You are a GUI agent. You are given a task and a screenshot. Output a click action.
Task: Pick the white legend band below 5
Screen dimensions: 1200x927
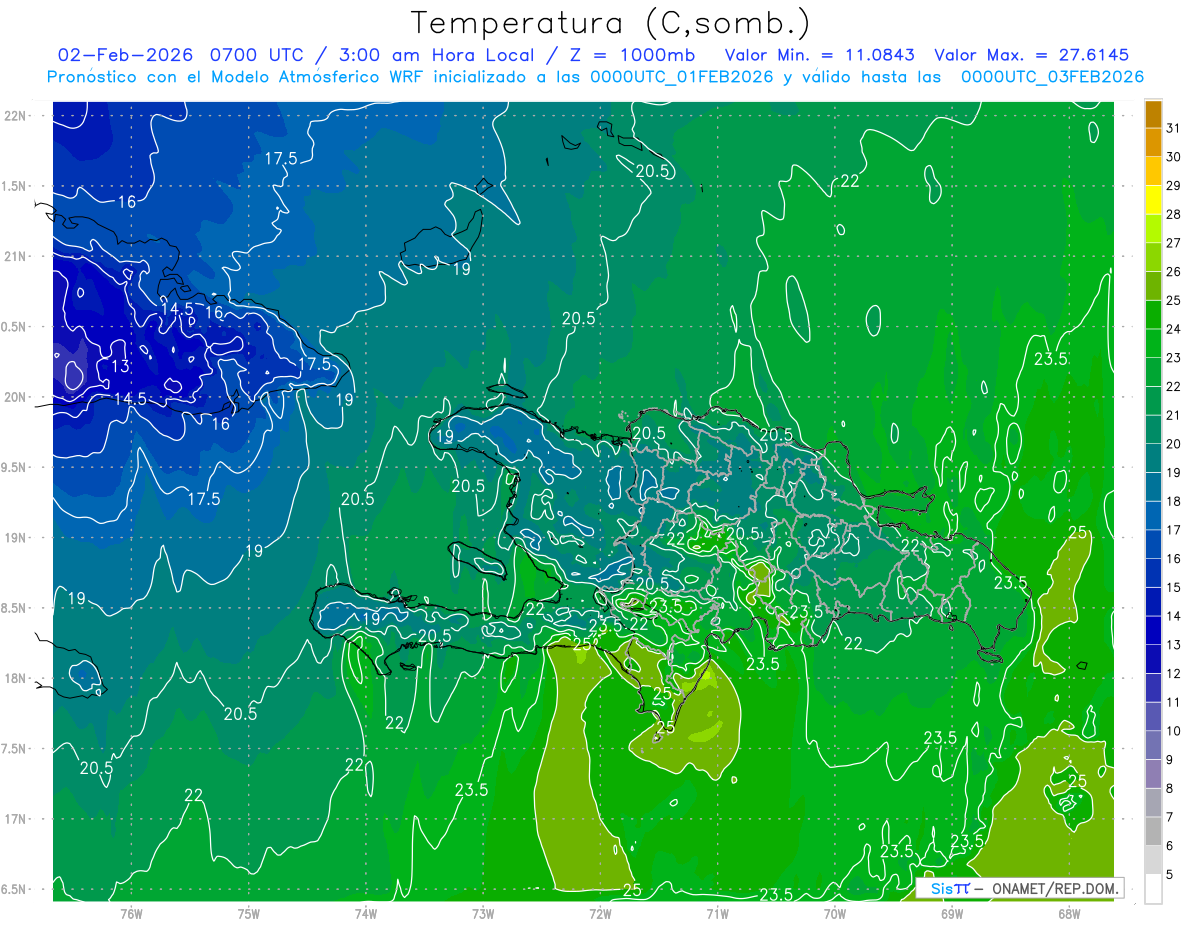(x=1153, y=889)
